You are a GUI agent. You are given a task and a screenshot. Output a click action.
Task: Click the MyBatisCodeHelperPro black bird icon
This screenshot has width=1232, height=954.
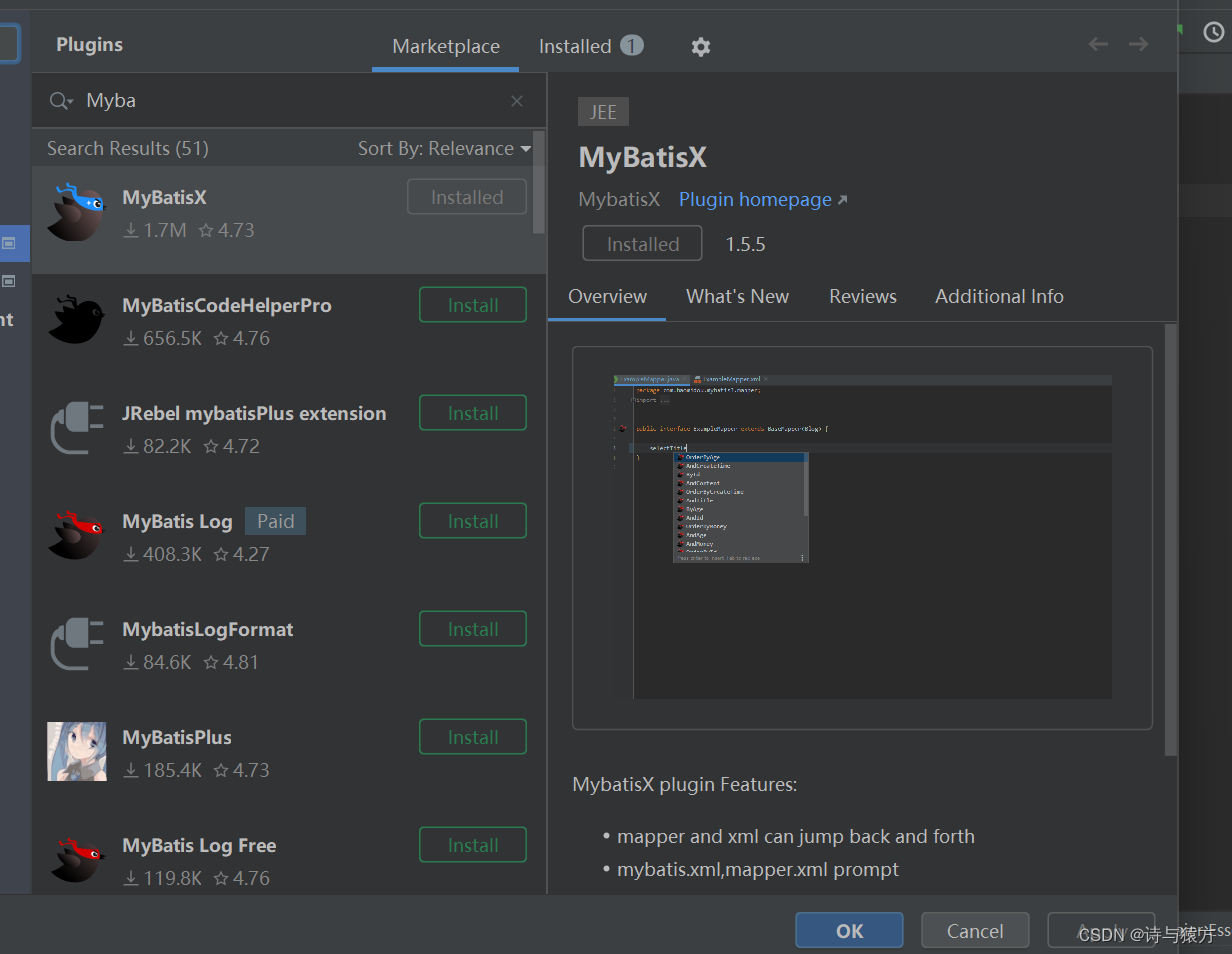[x=77, y=320]
